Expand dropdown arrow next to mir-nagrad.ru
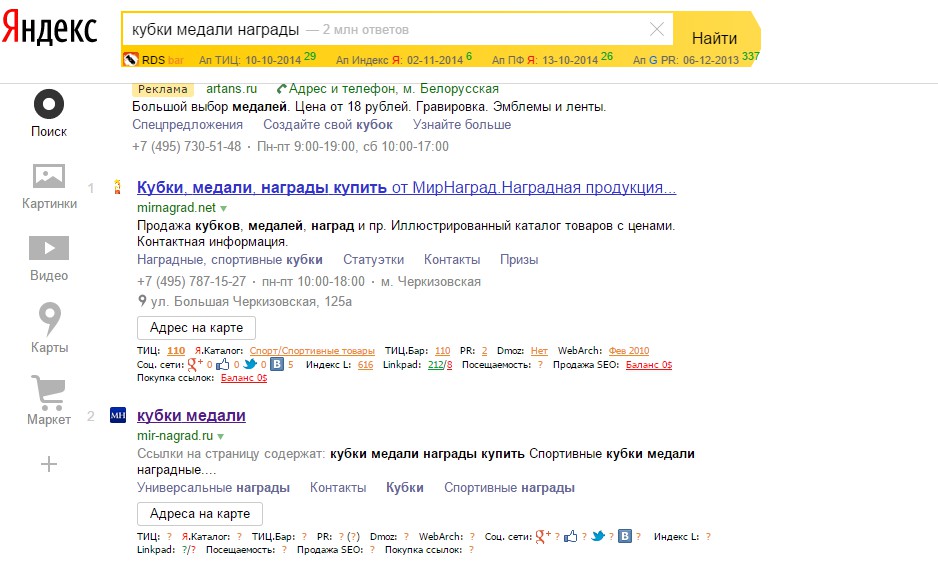This screenshot has width=938, height=571. click(x=220, y=436)
